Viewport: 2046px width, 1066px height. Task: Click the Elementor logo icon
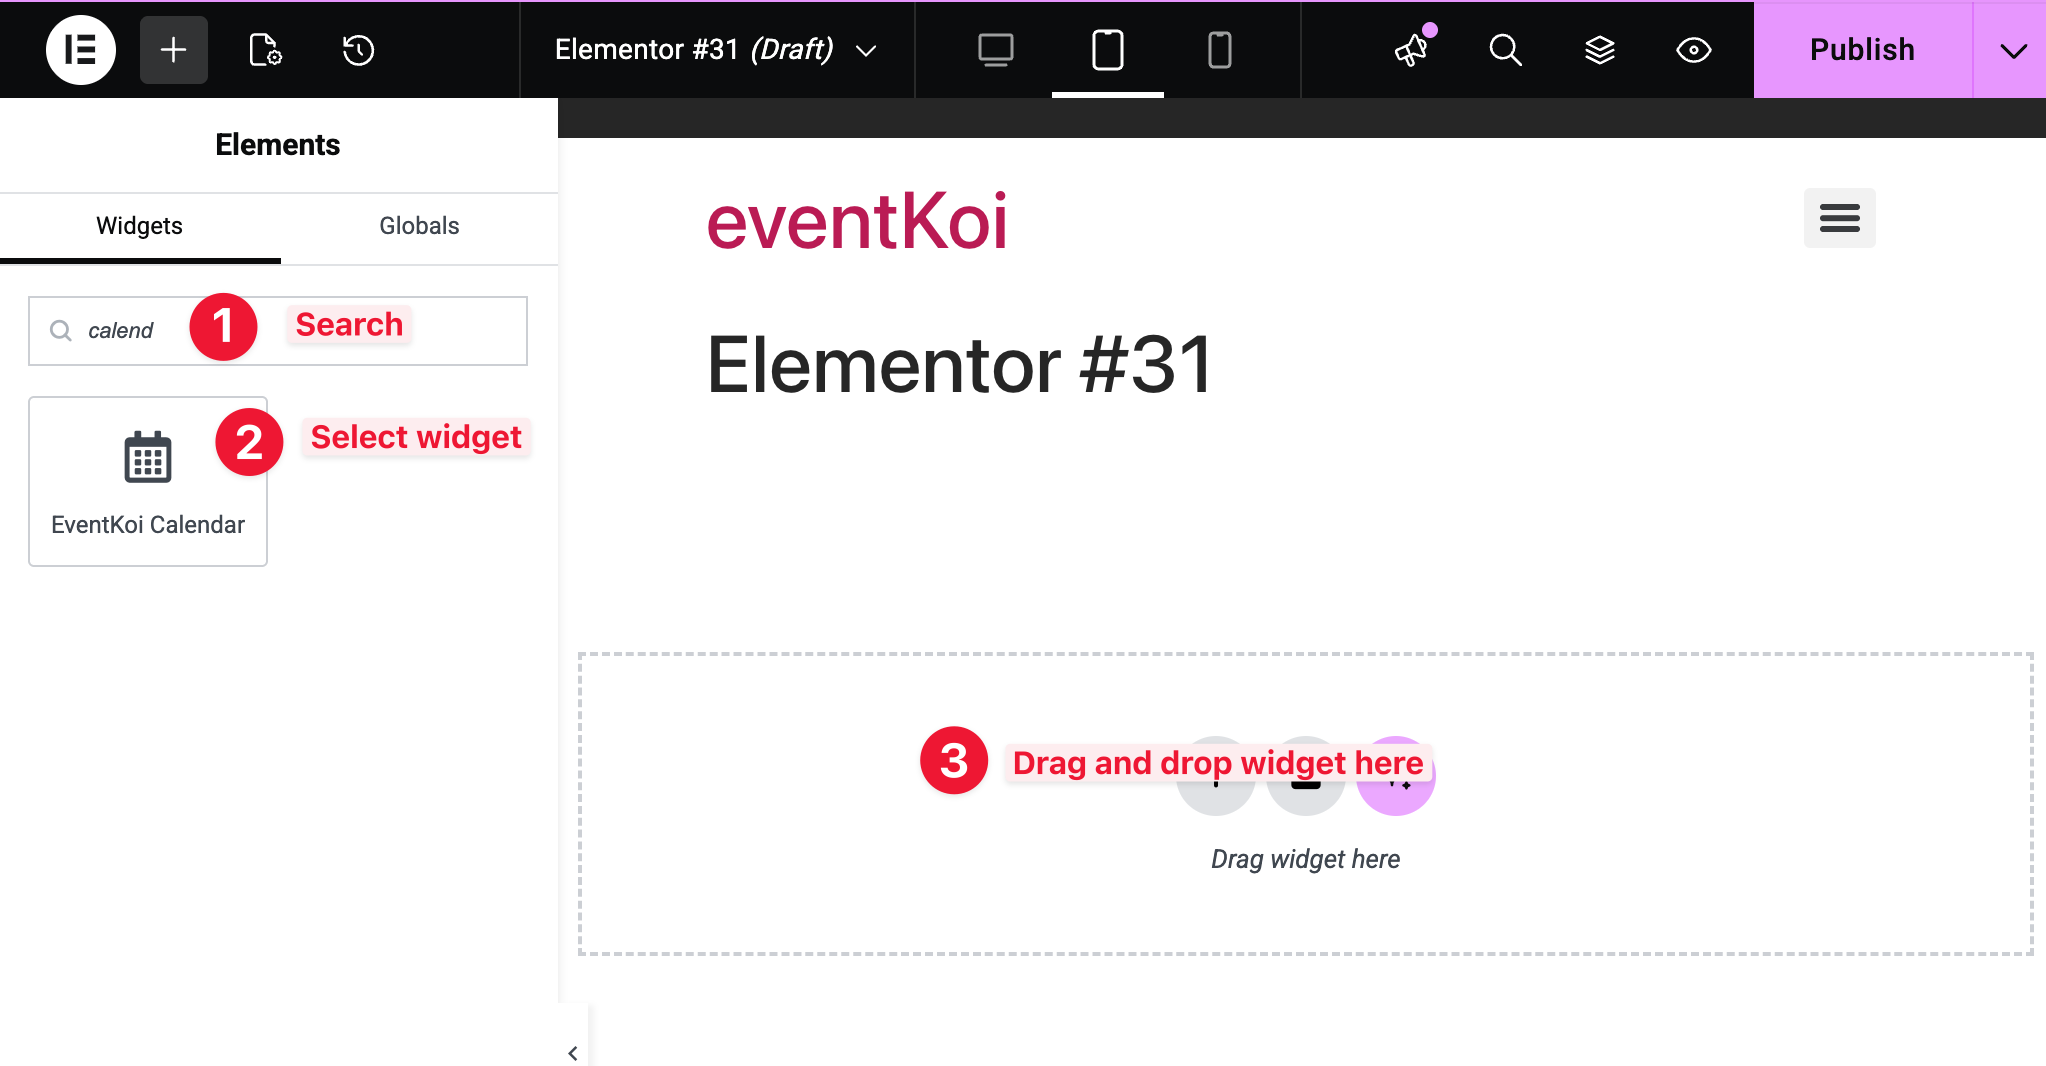[x=80, y=50]
